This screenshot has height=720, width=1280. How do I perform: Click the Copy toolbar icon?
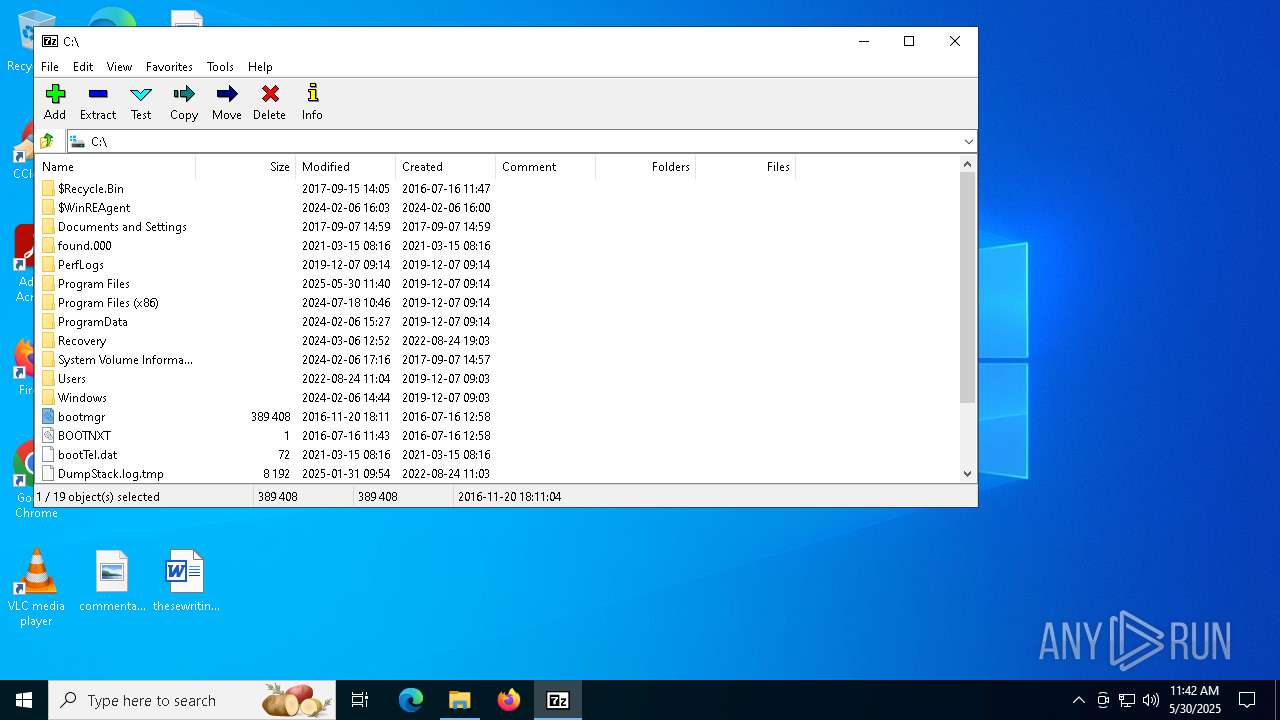(184, 102)
